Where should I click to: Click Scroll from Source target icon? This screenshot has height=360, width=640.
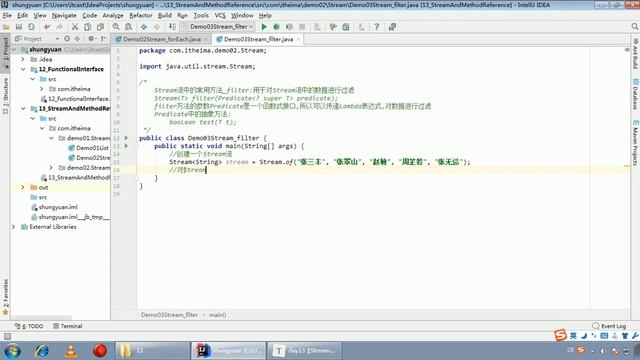click(x=67, y=39)
